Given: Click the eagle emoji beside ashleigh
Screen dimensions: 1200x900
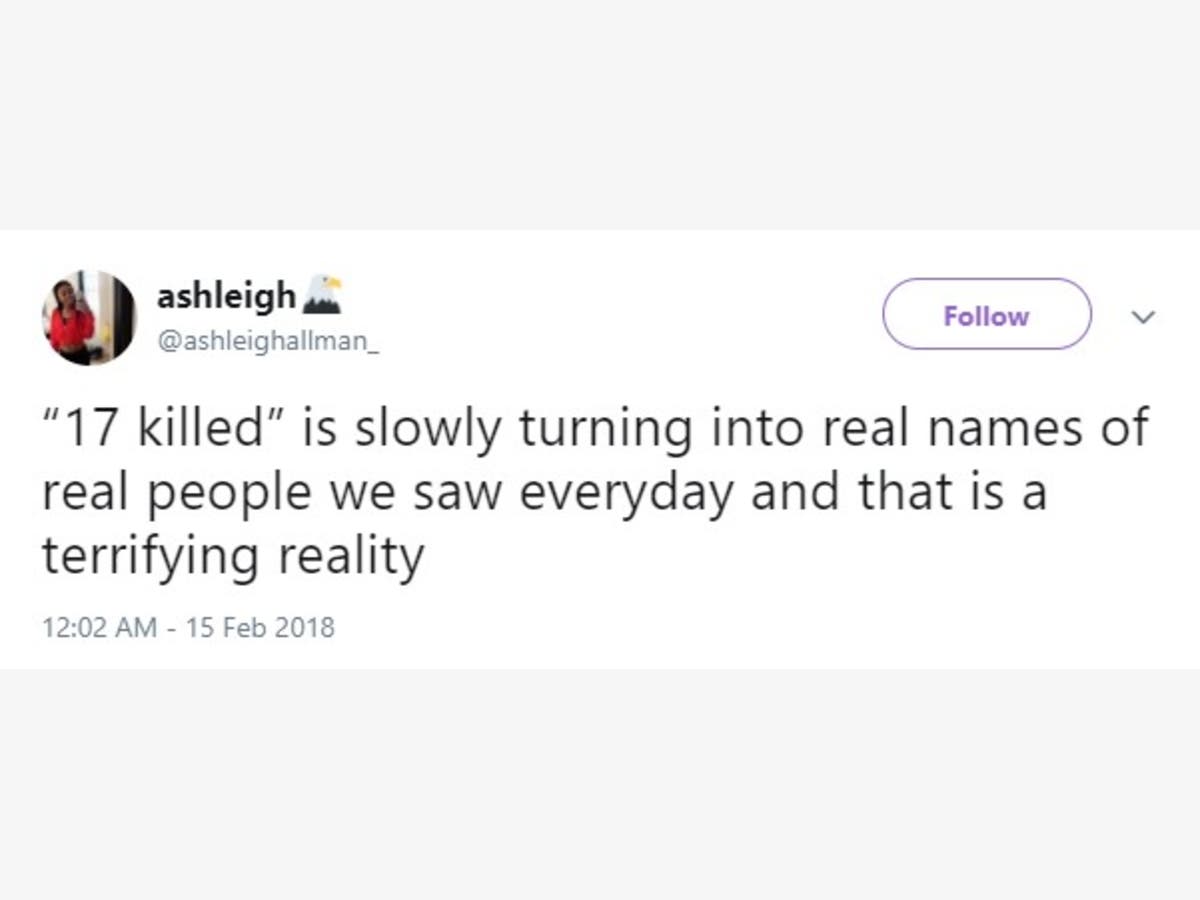Looking at the screenshot, I should pos(322,294).
